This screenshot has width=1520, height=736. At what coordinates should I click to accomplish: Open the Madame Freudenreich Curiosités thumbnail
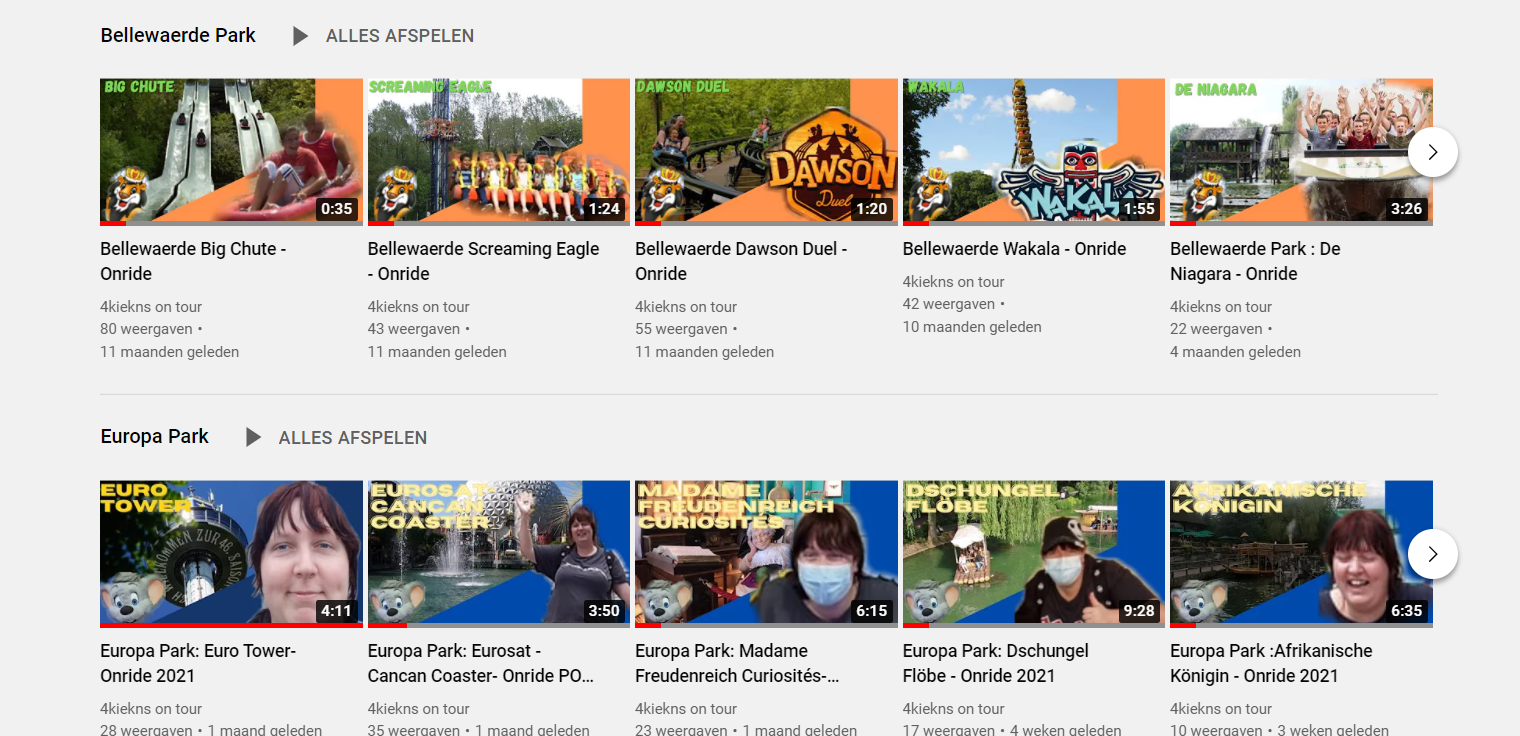point(766,554)
